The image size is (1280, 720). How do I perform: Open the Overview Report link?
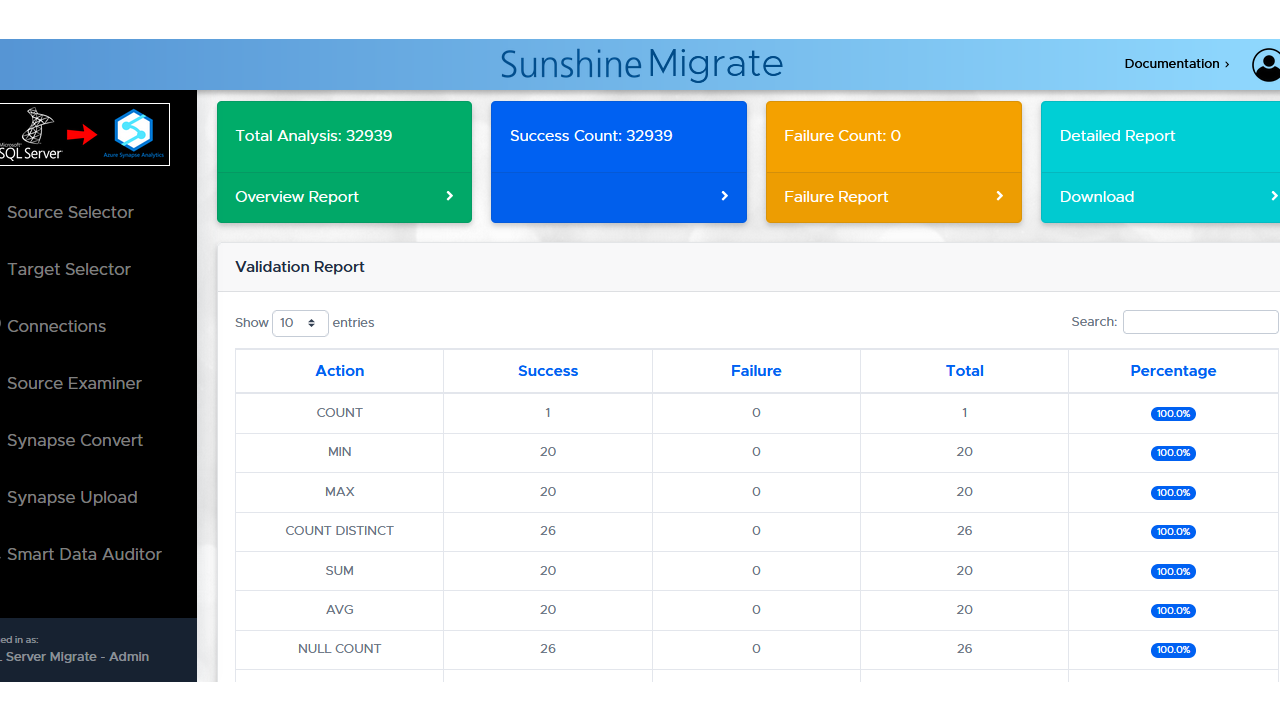tap(297, 197)
